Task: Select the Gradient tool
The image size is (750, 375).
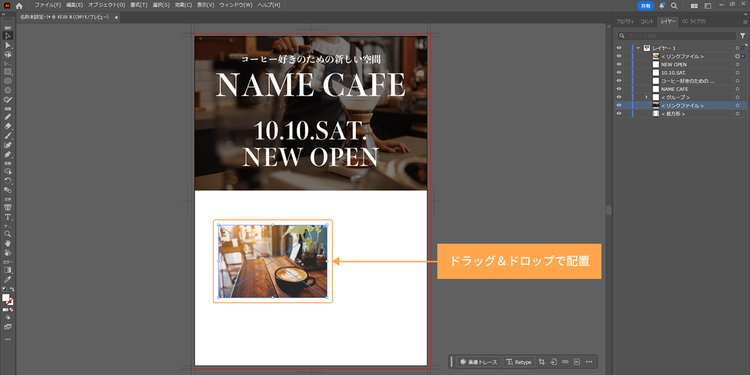Action: click(8, 270)
